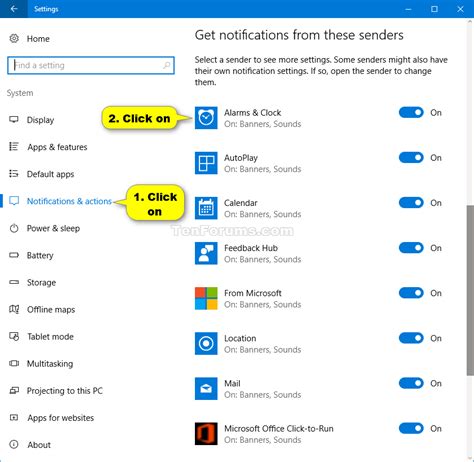This screenshot has height=462, width=474.
Task: Switch off Location notifications toggle
Action: [x=411, y=338]
